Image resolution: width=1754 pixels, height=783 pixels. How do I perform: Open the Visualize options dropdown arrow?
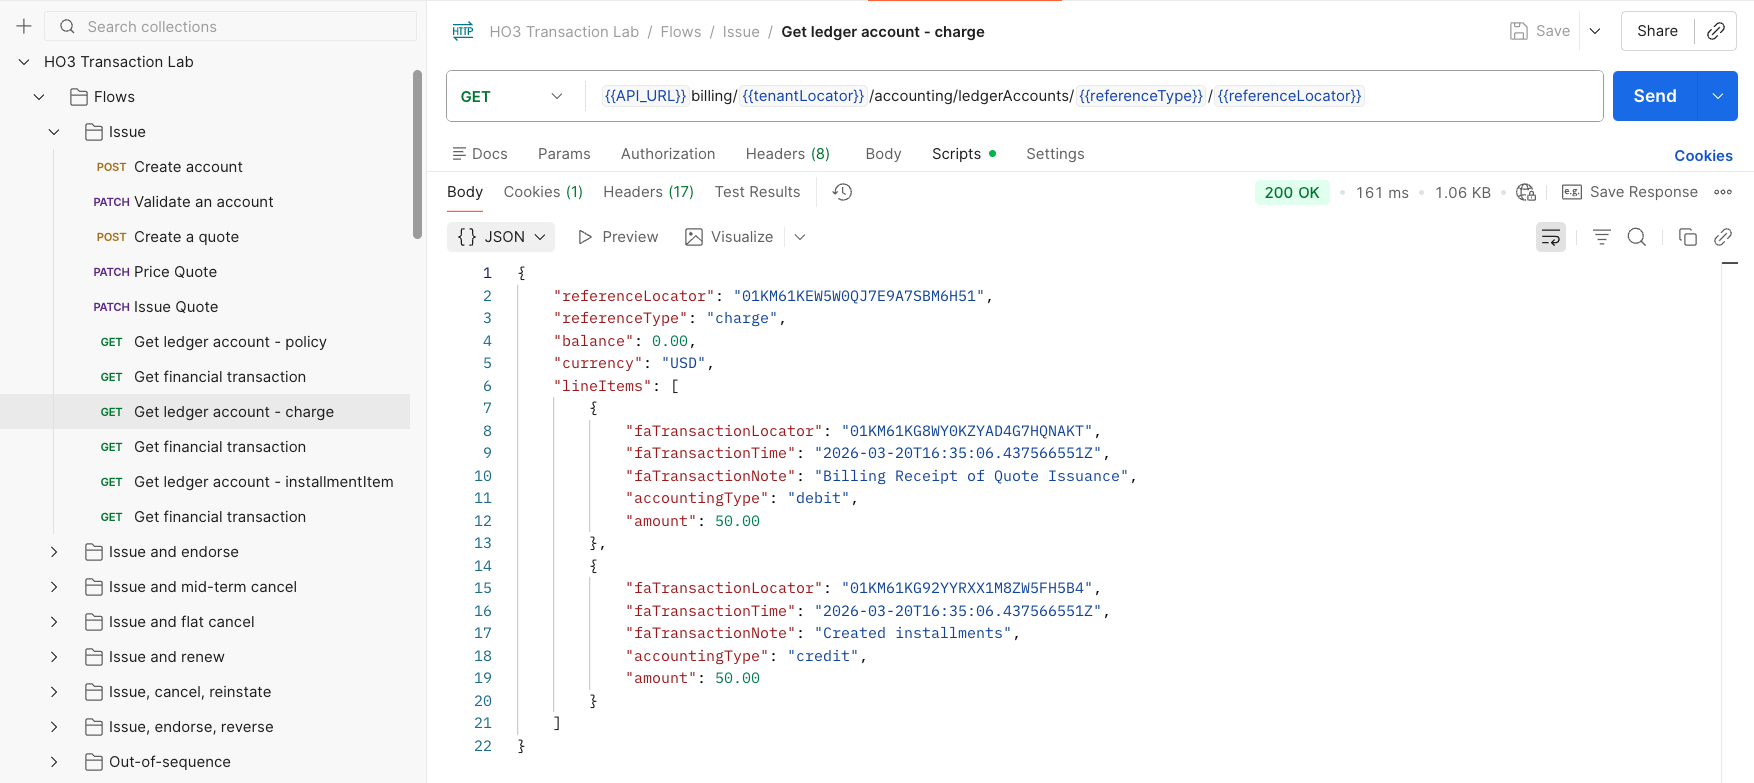click(800, 237)
